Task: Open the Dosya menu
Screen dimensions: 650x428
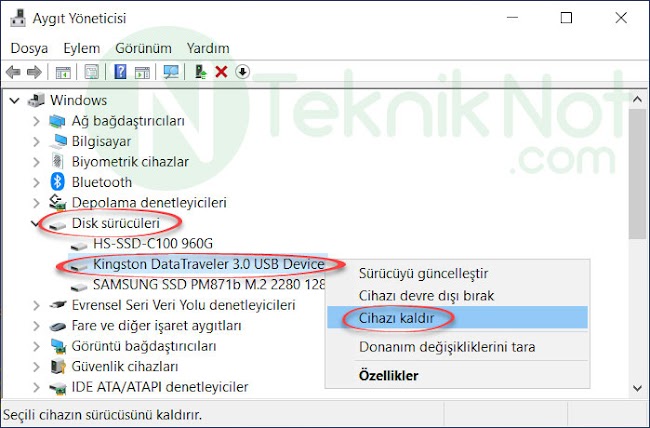Action: [29, 48]
